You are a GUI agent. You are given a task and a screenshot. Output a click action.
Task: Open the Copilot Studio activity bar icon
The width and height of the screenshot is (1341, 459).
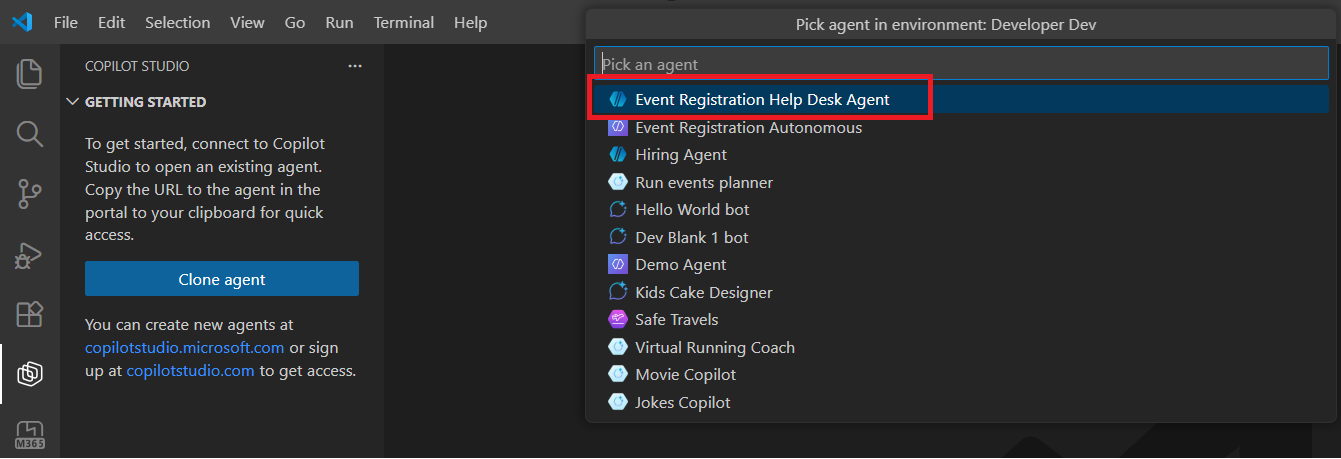click(30, 374)
